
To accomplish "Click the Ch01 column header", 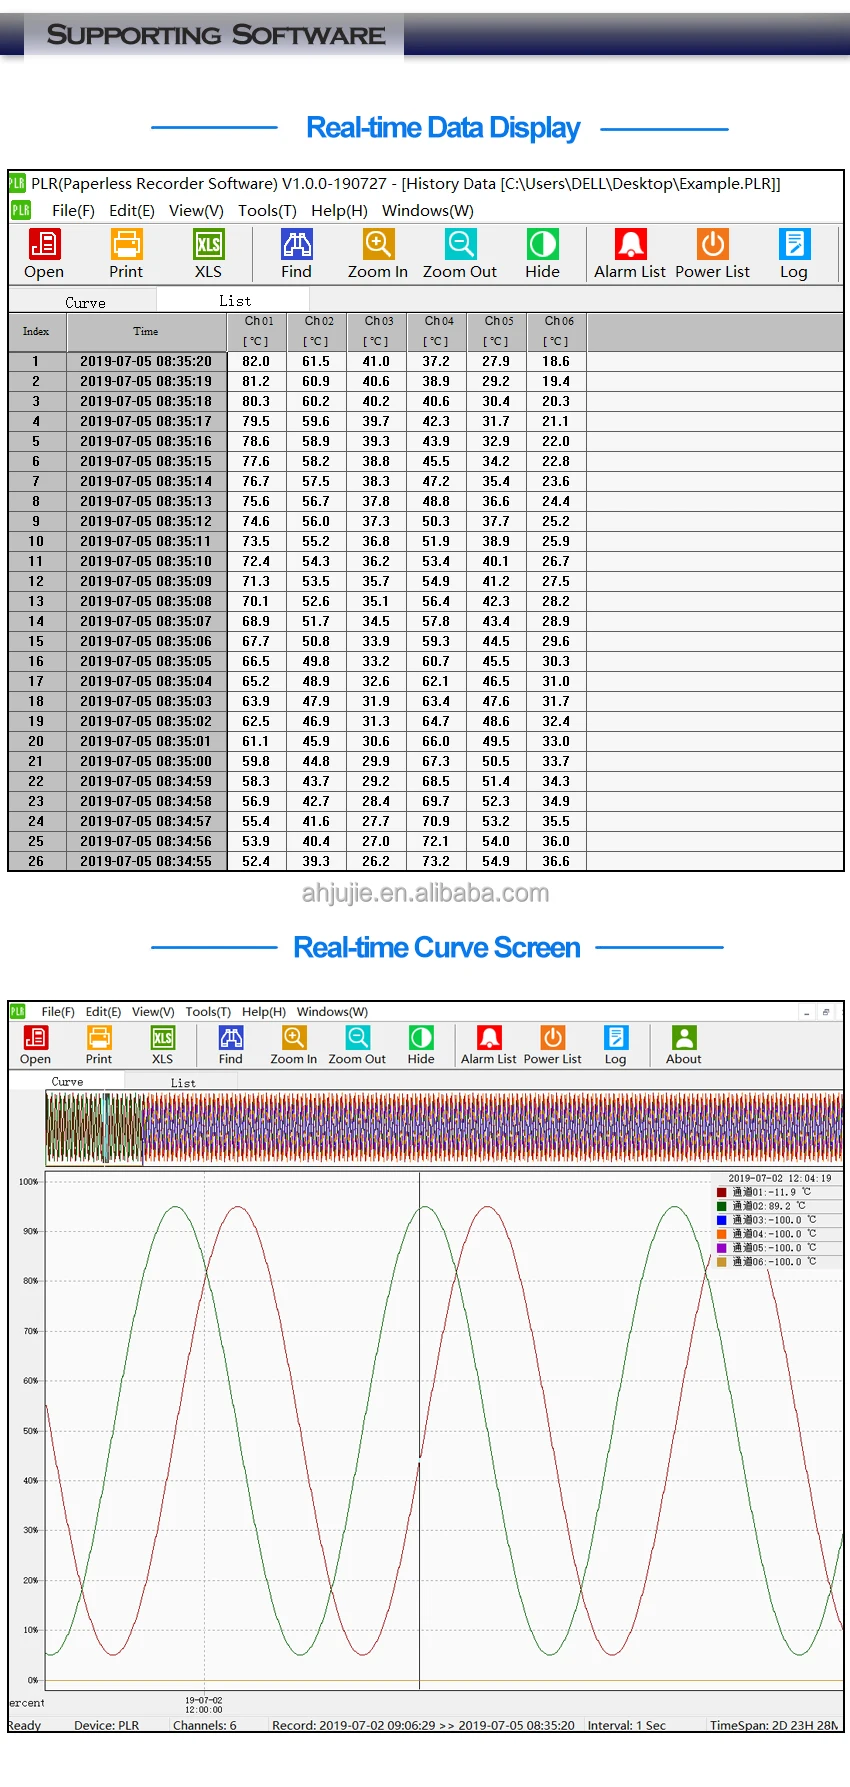I will (258, 331).
